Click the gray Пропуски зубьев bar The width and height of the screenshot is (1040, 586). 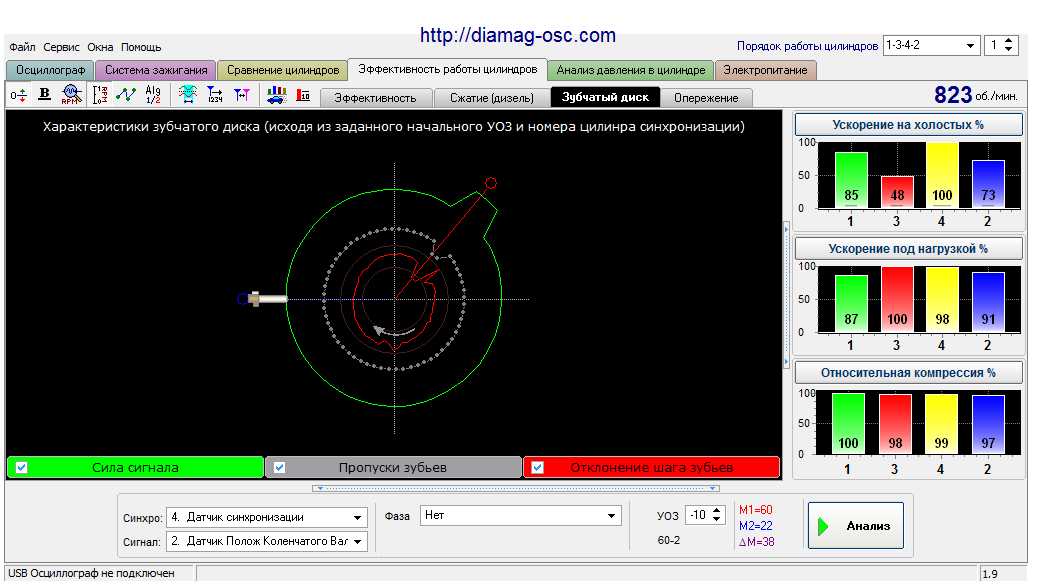(393, 467)
